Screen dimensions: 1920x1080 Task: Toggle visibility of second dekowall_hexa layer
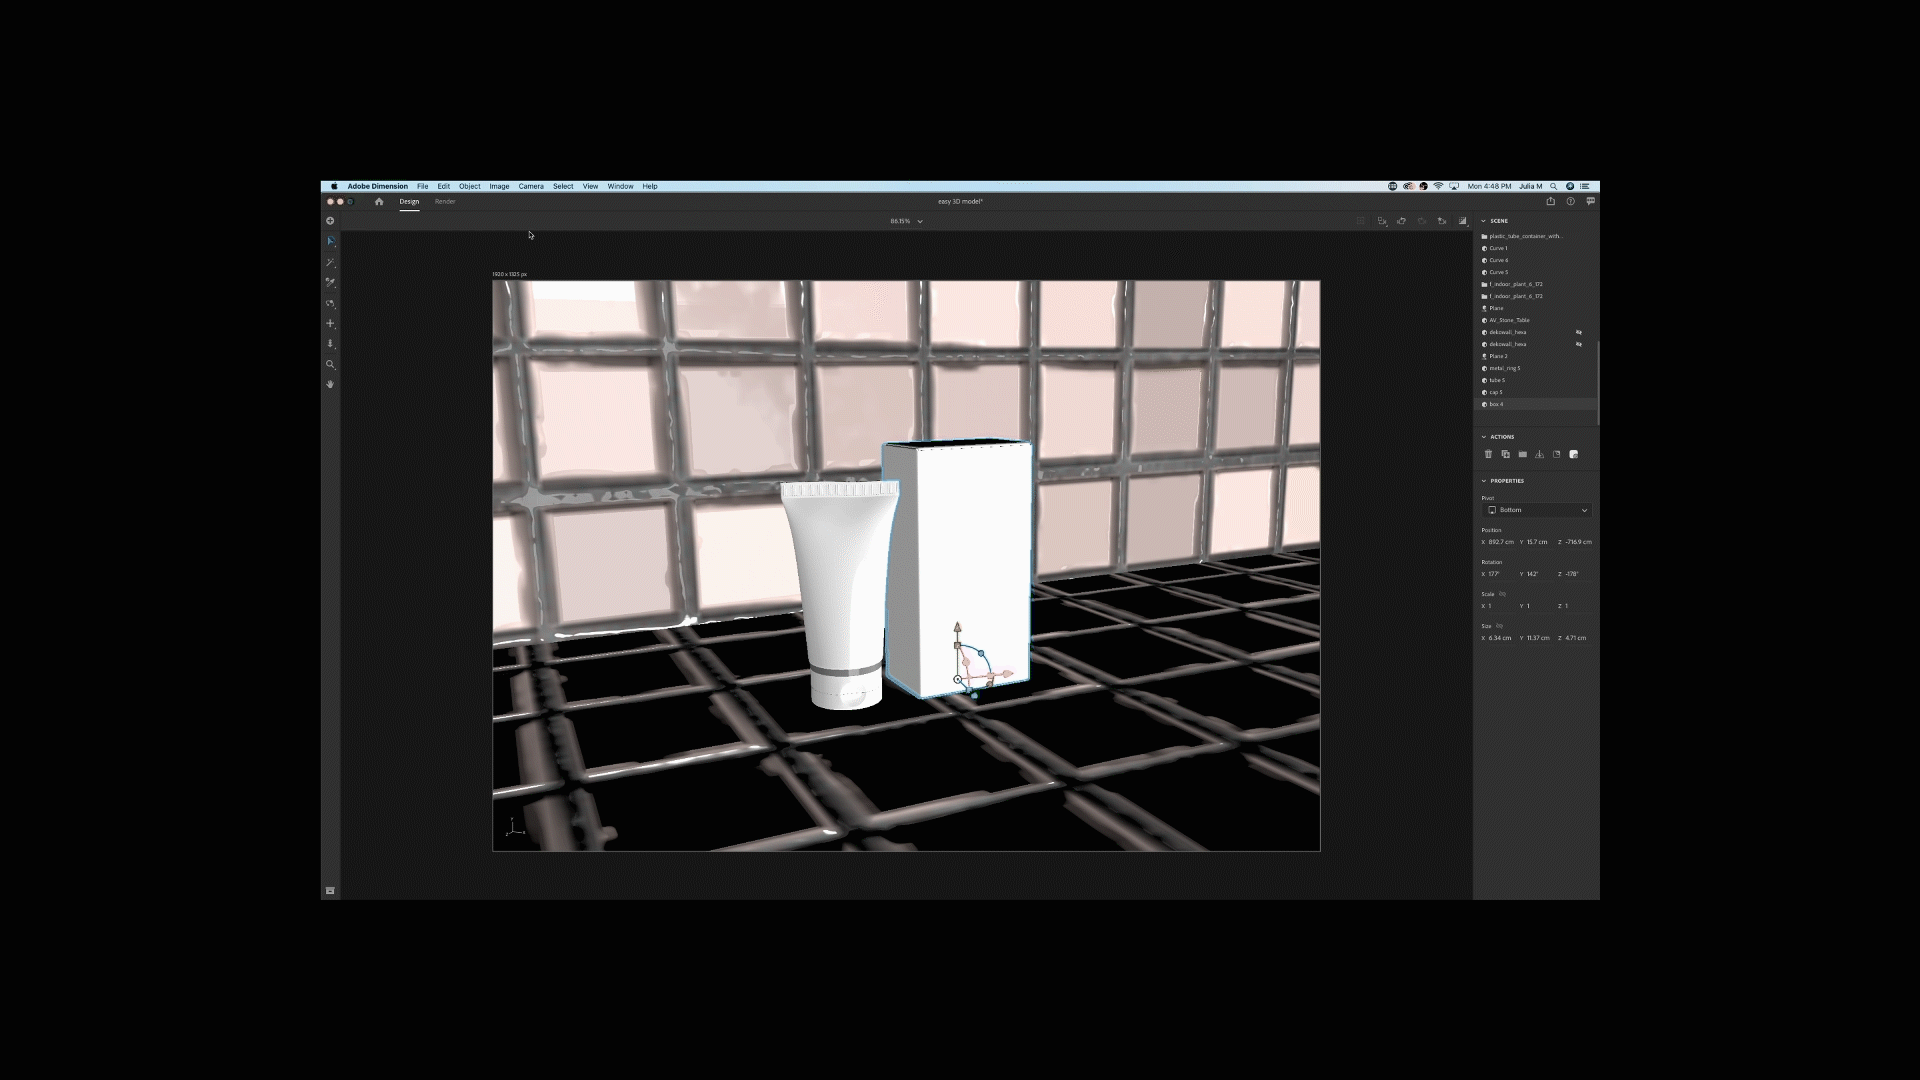click(x=1579, y=344)
